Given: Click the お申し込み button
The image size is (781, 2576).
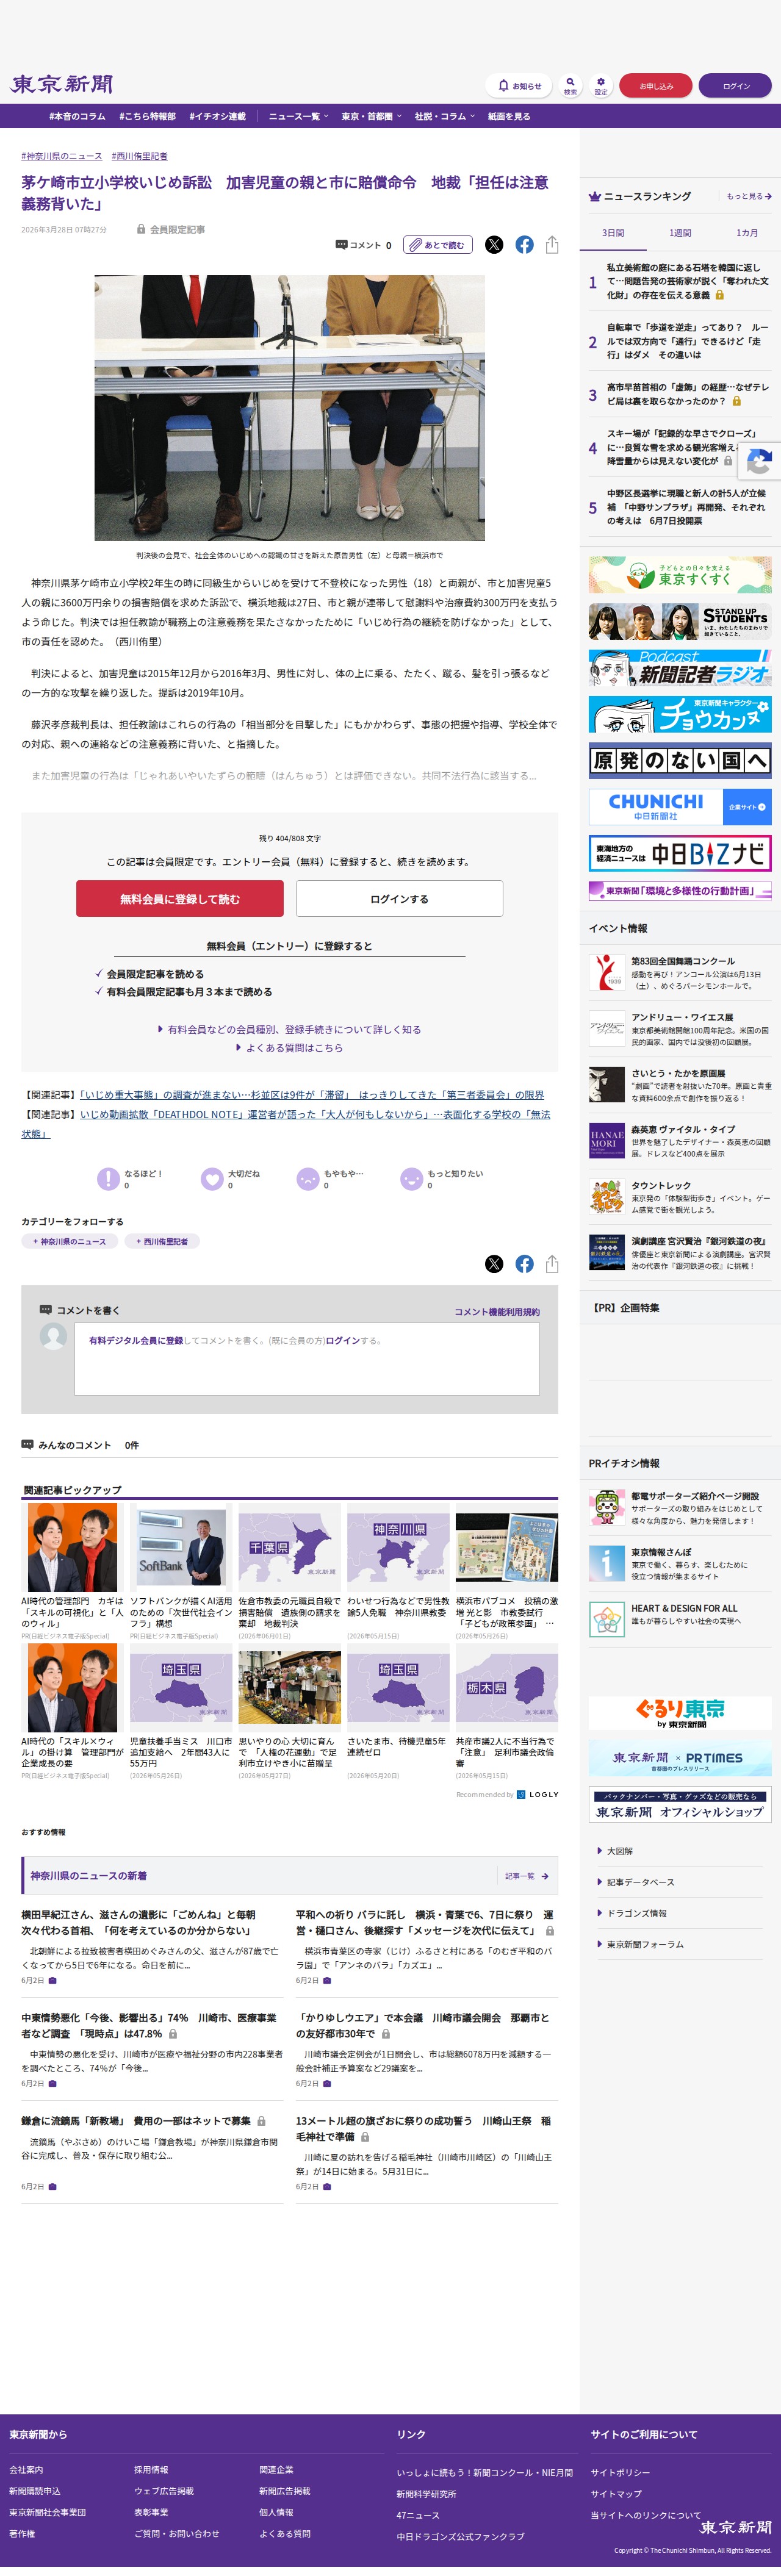Looking at the screenshot, I should tap(656, 86).
